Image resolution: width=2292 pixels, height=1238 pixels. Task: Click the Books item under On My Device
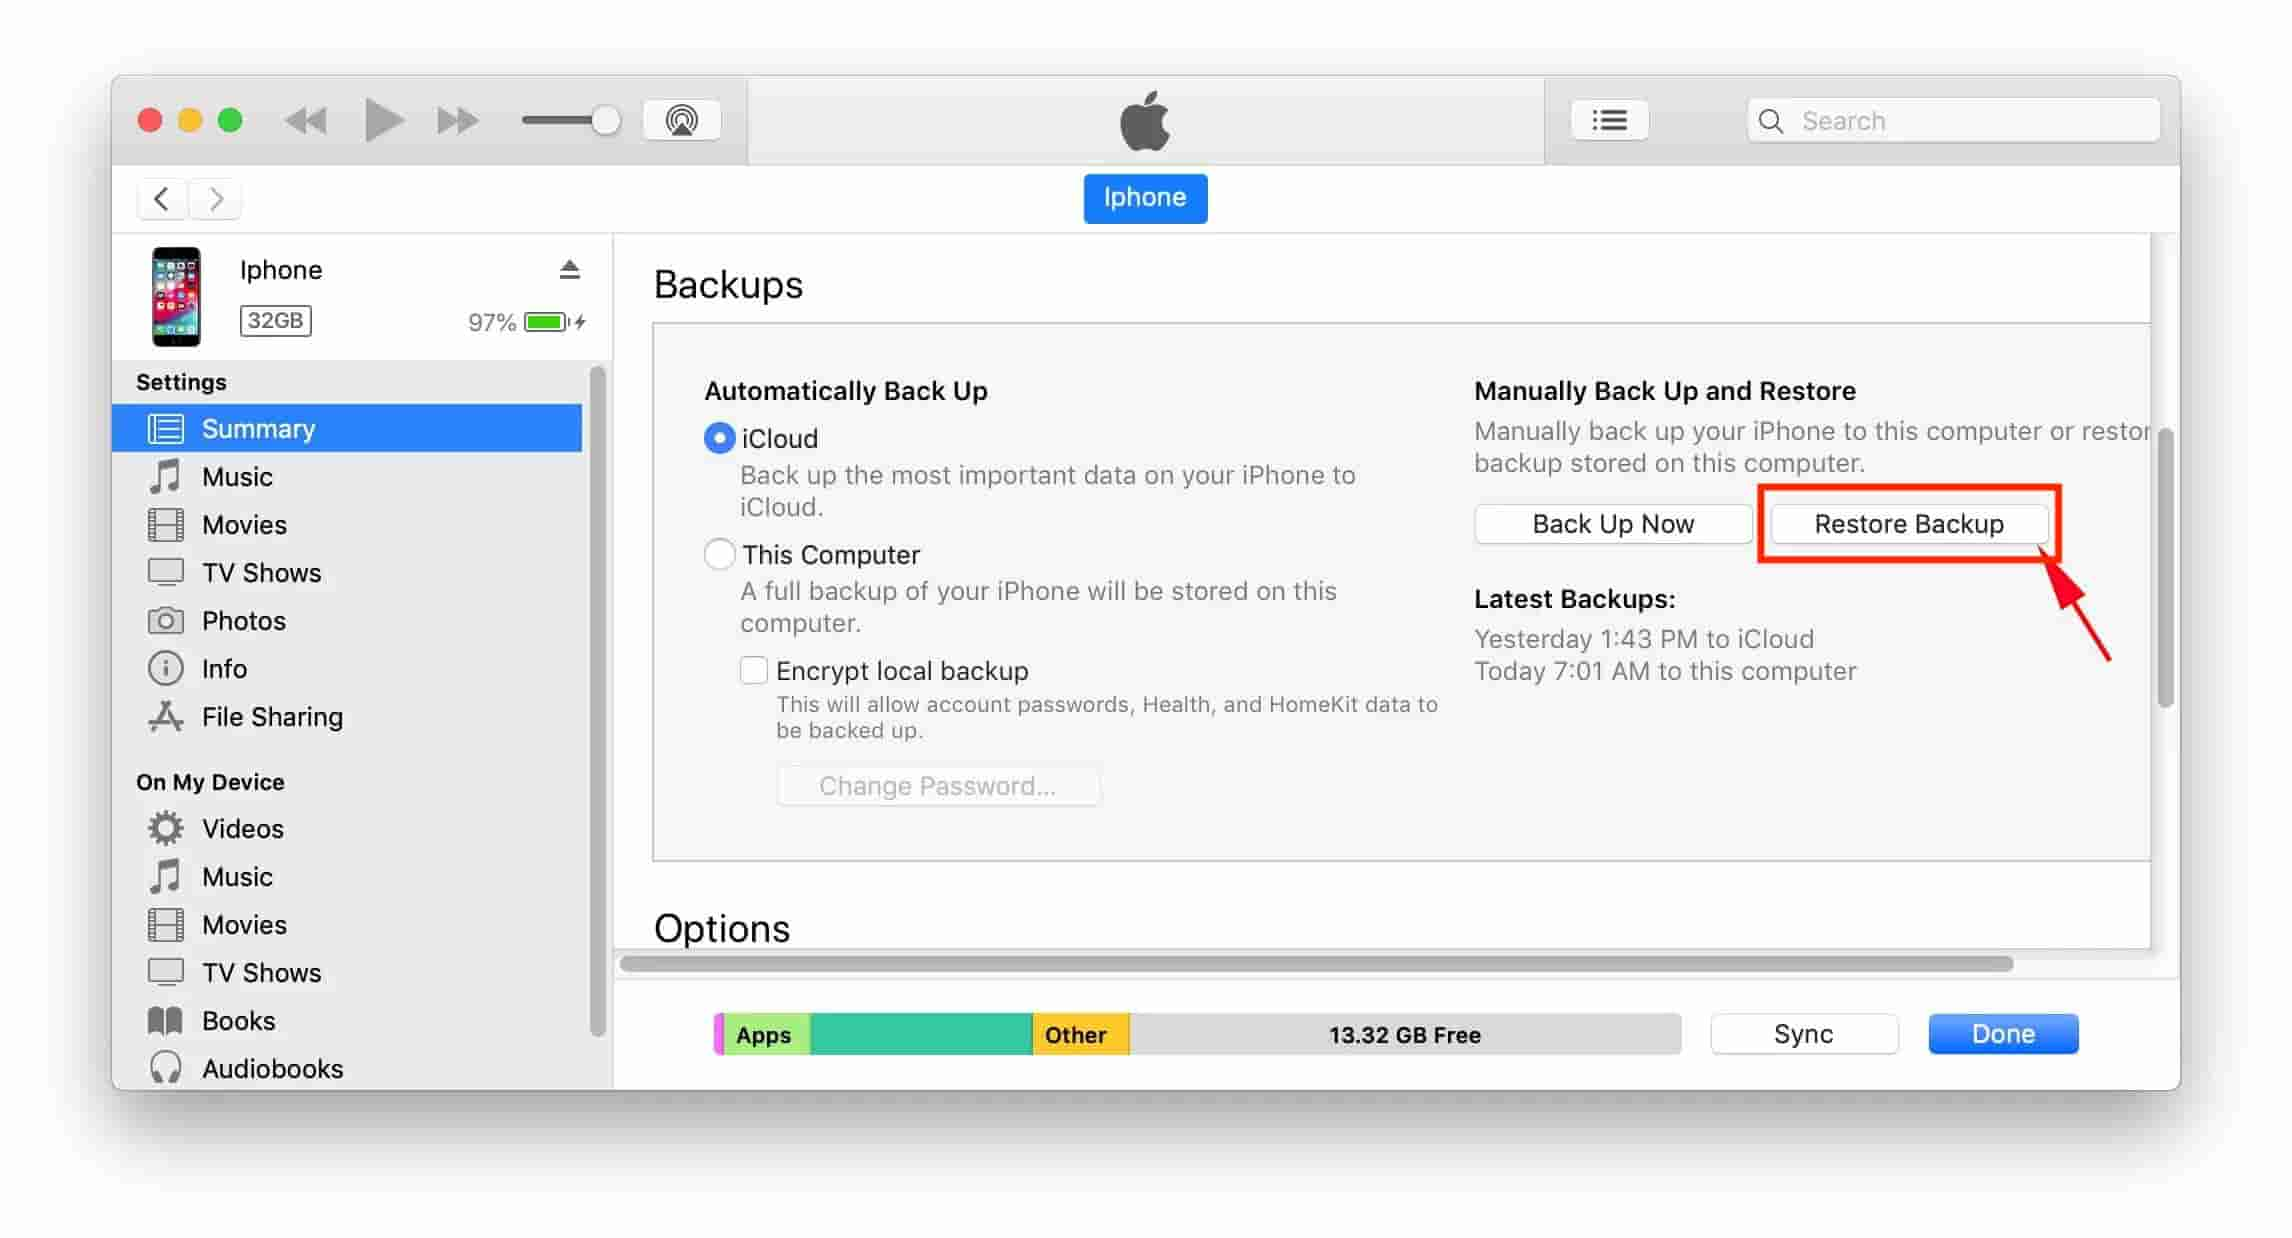[x=238, y=1018]
